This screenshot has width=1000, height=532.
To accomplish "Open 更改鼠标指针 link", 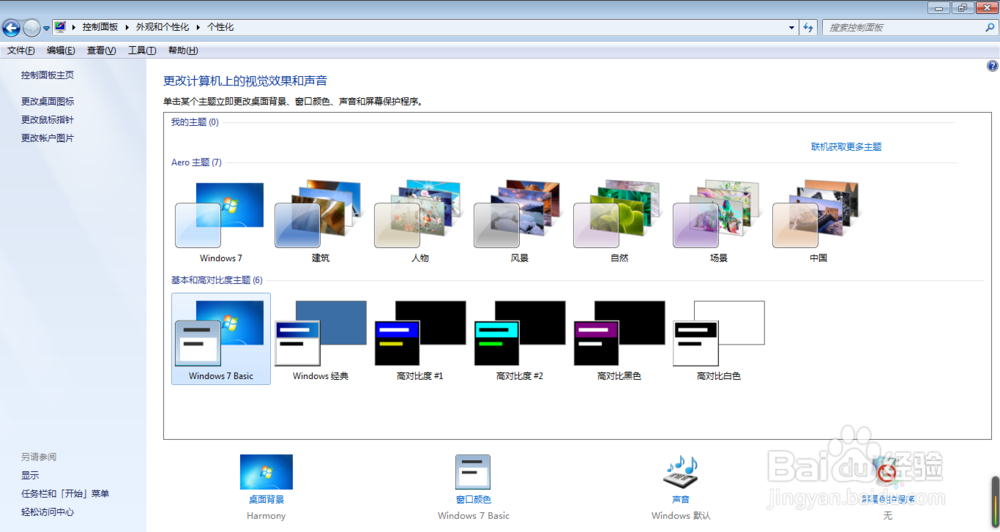I will coord(47,120).
